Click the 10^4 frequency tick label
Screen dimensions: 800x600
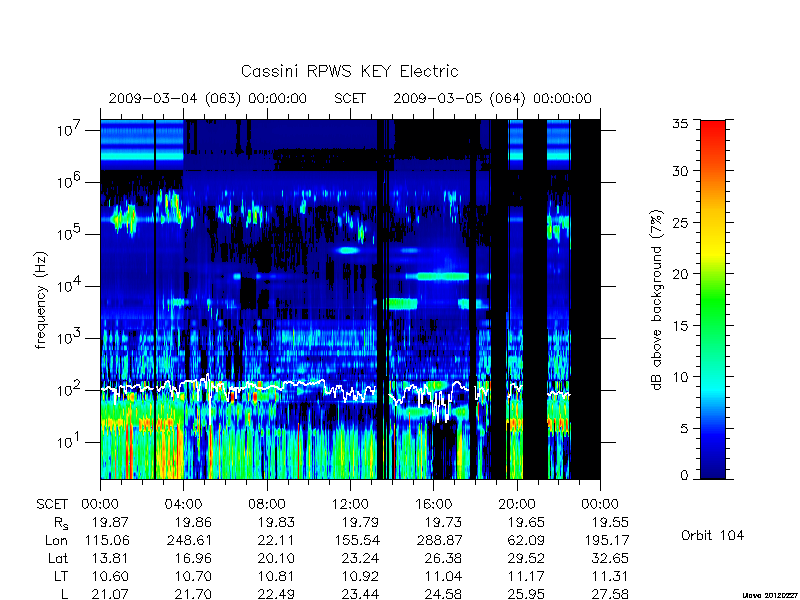70,285
